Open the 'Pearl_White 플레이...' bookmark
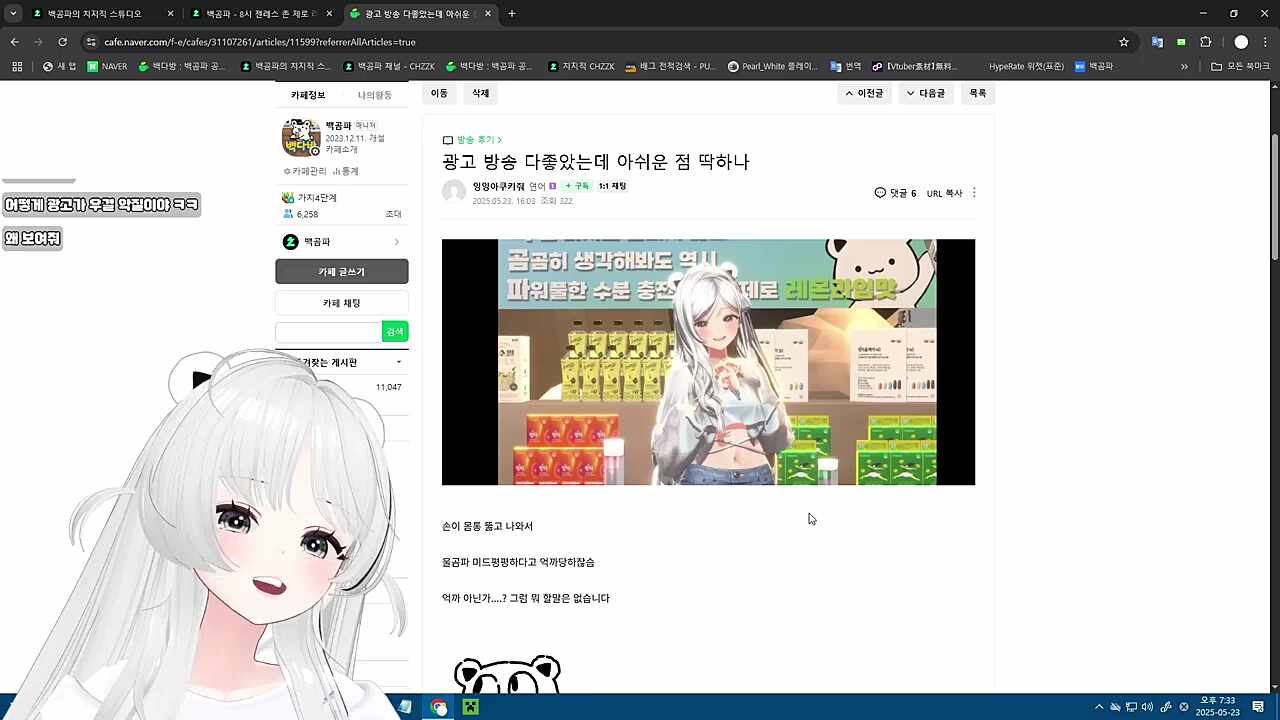The height and width of the screenshot is (720, 1280). [772, 66]
